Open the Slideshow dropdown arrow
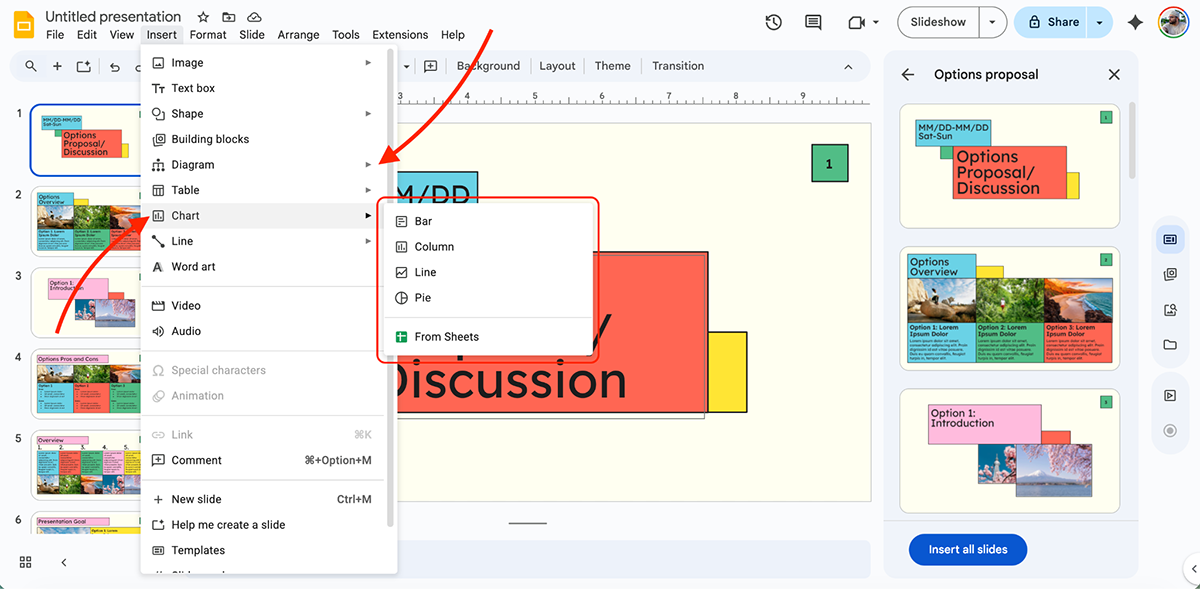Image resolution: width=1200 pixels, height=589 pixels. (992, 21)
